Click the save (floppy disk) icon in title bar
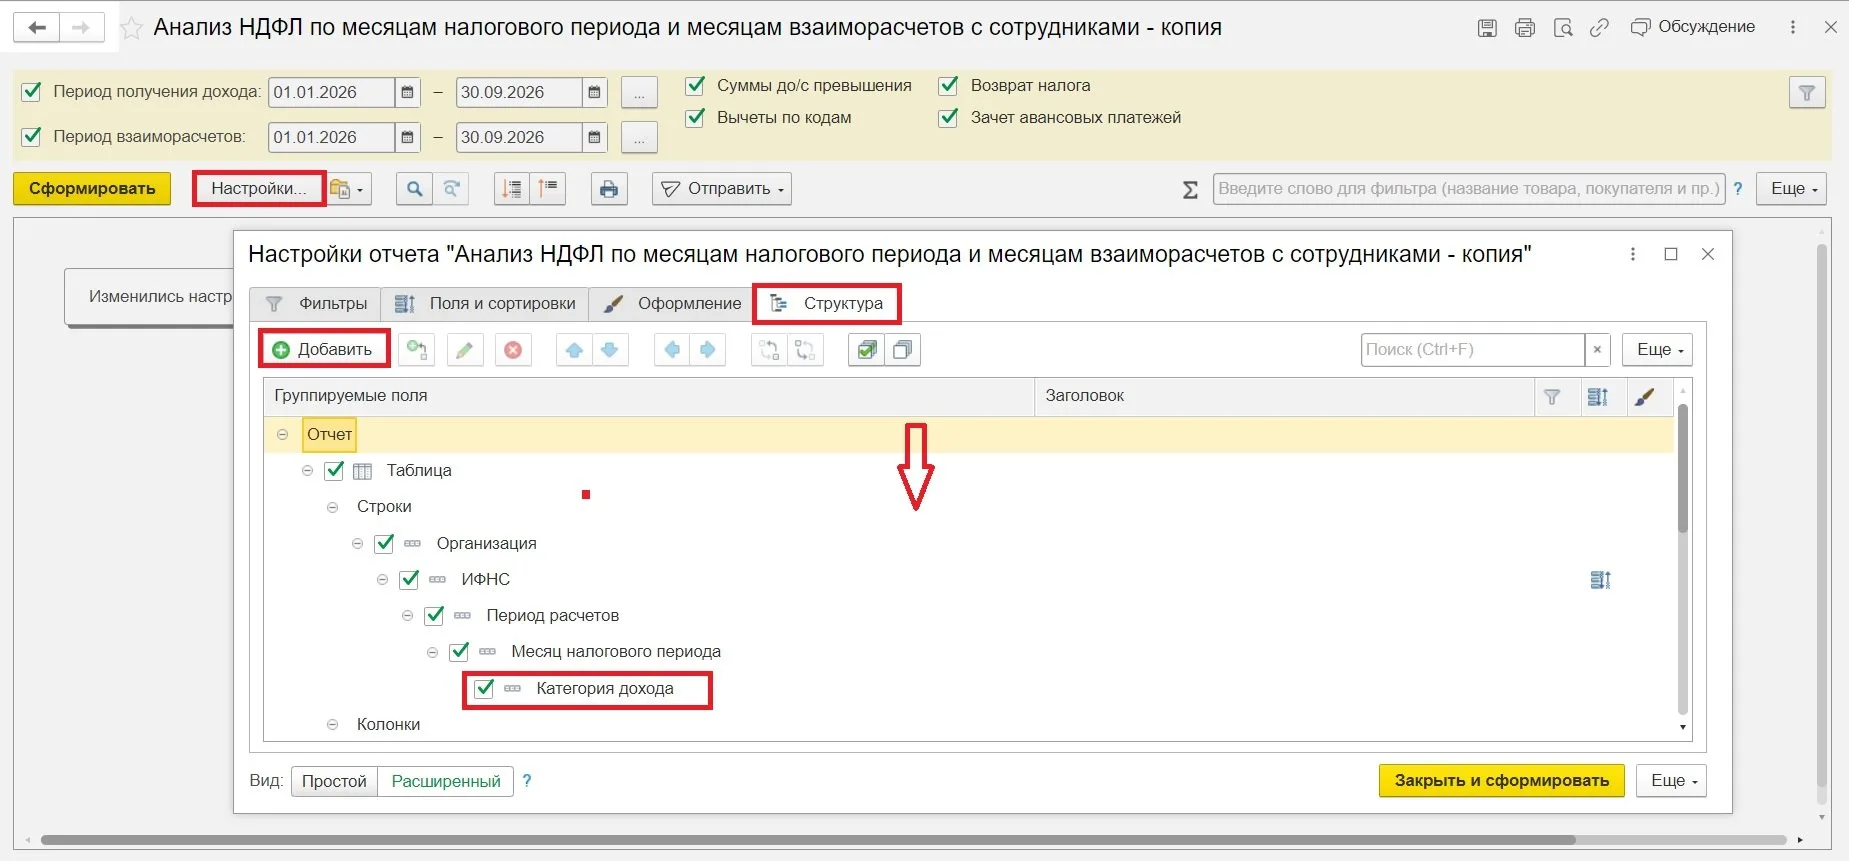The width and height of the screenshot is (1849, 861). (x=1487, y=28)
